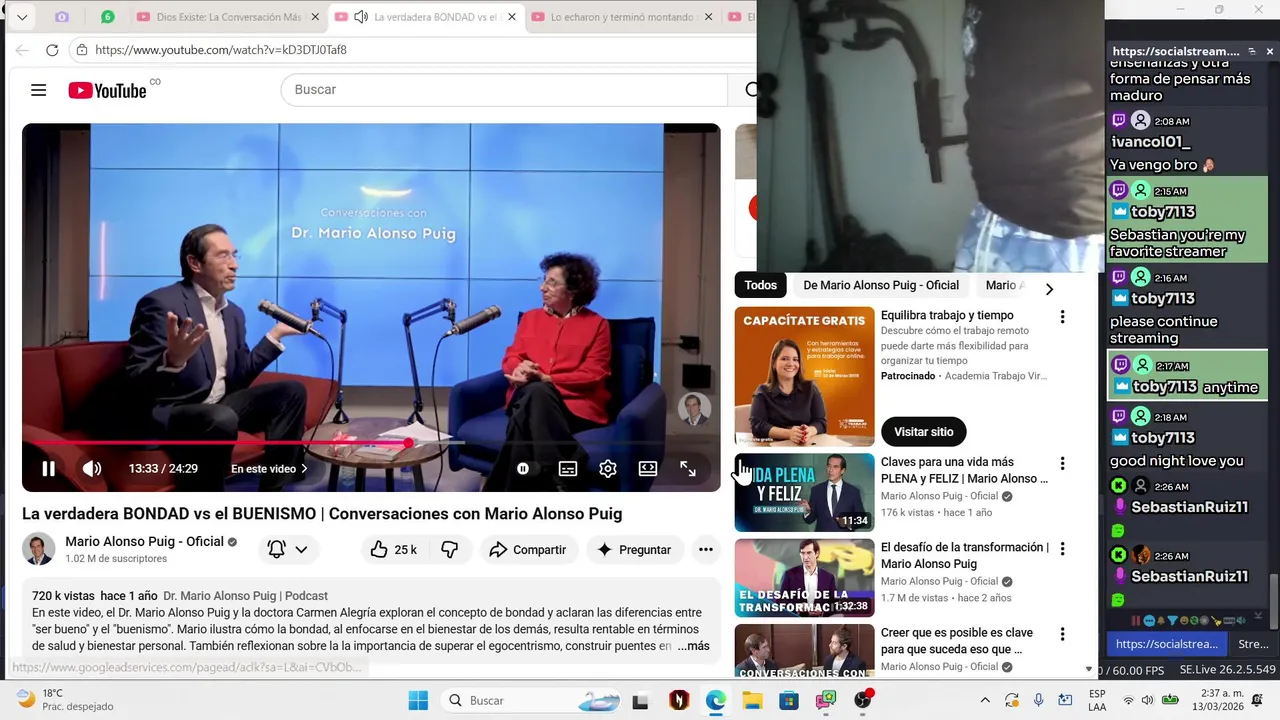Open File Explorer from the taskbar
Viewport: 1280px width, 720px height.
(752, 700)
